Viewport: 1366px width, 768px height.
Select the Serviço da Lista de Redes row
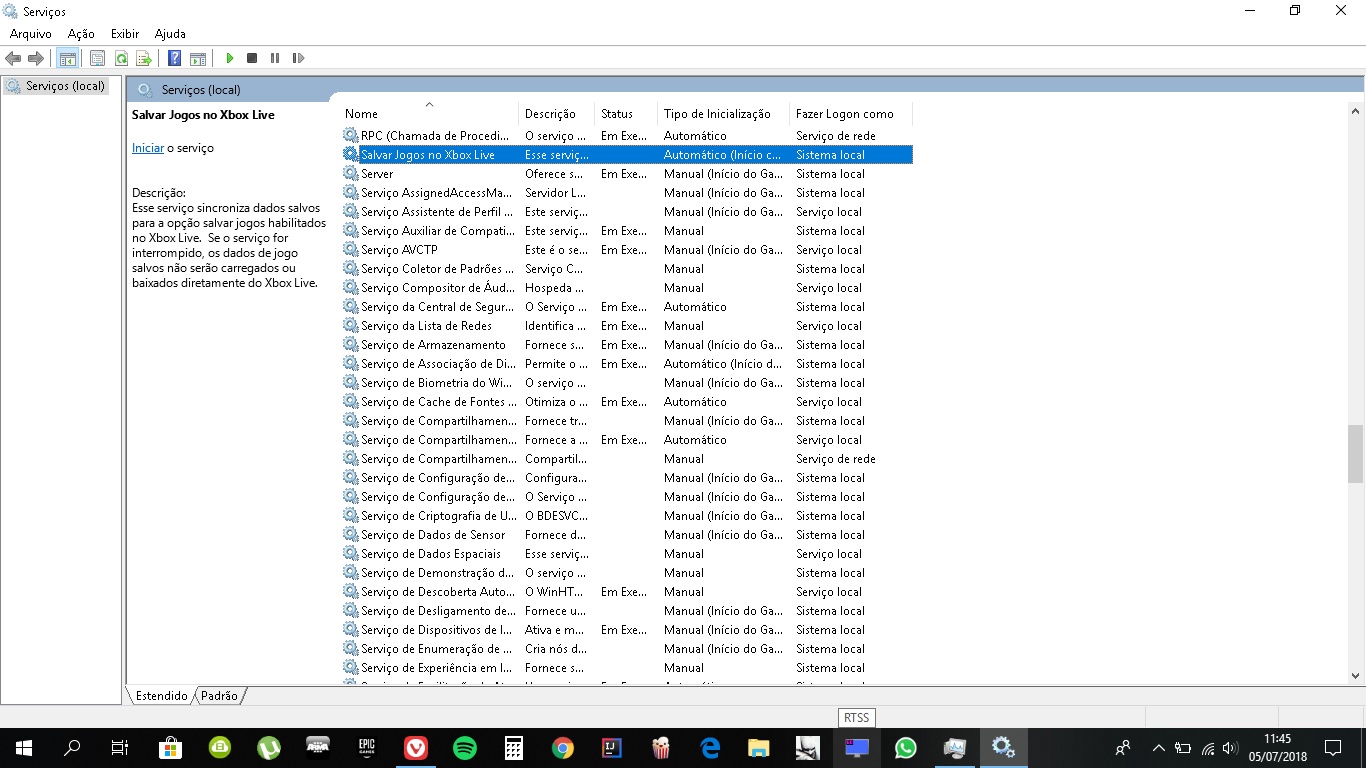[x=627, y=326]
